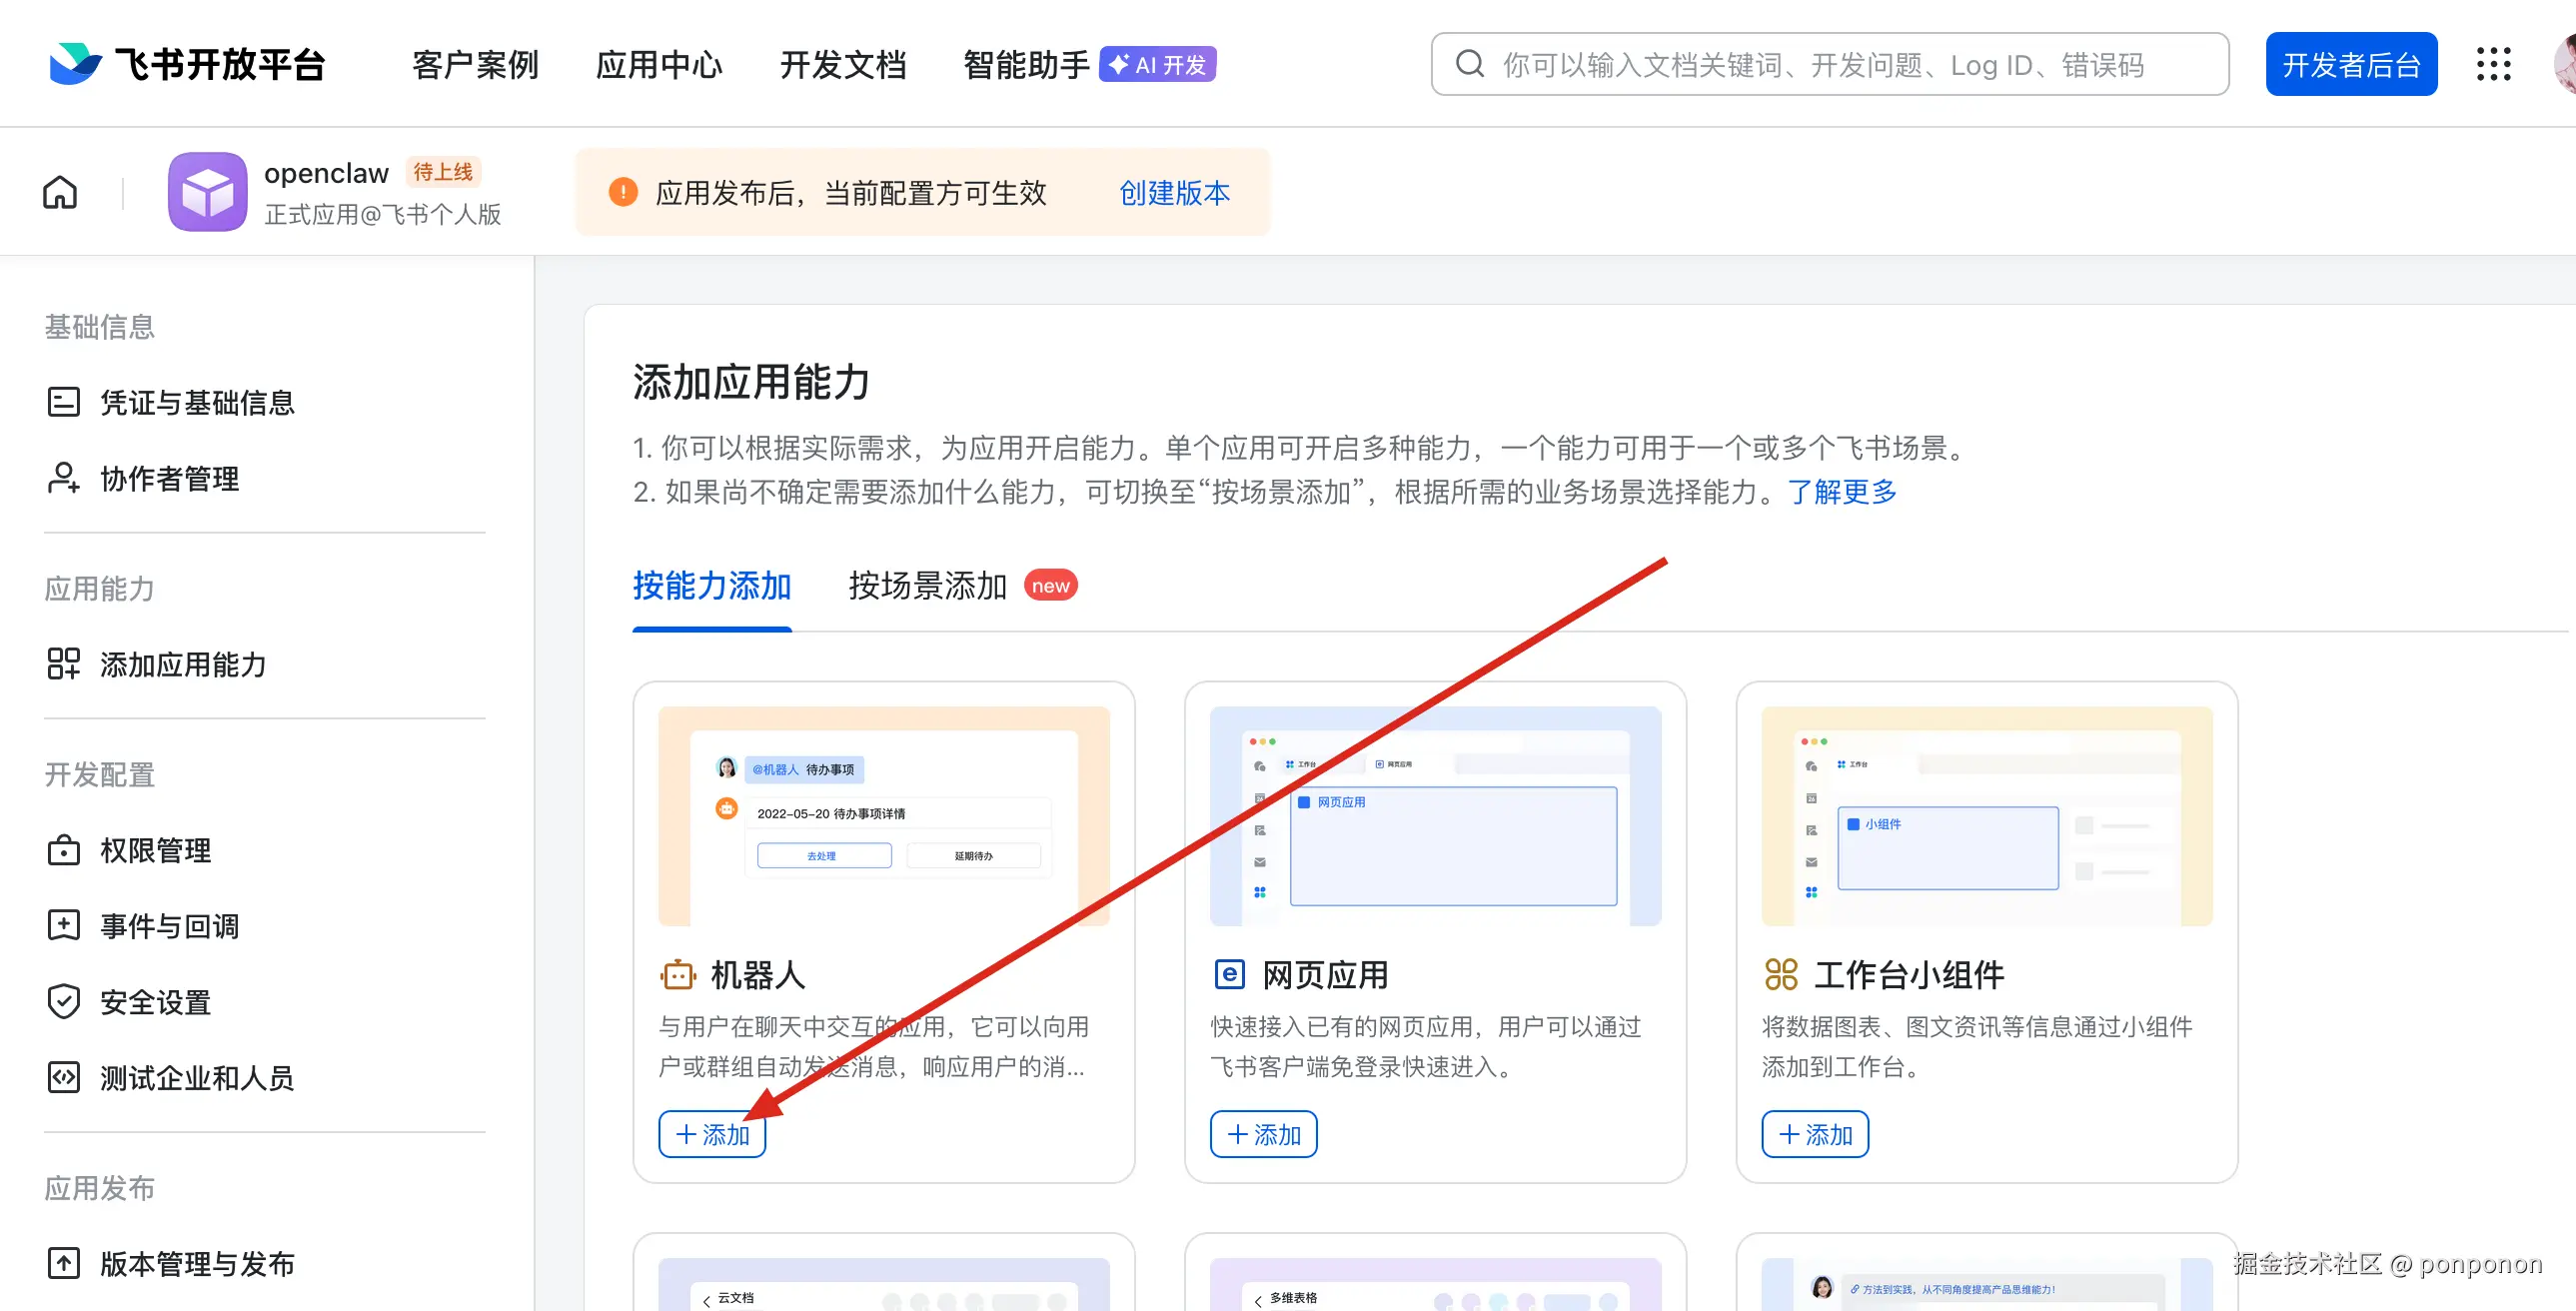Add the 机器人 capability
The height and width of the screenshot is (1311, 2576).
712,1134
